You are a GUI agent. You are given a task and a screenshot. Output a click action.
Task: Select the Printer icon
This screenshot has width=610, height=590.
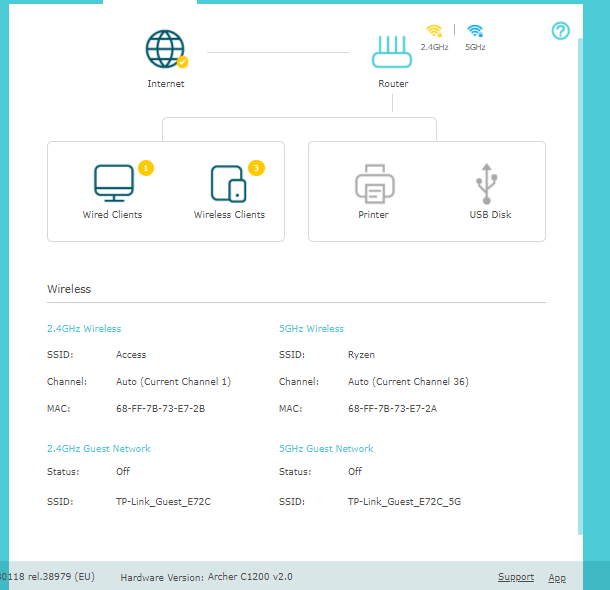click(375, 184)
